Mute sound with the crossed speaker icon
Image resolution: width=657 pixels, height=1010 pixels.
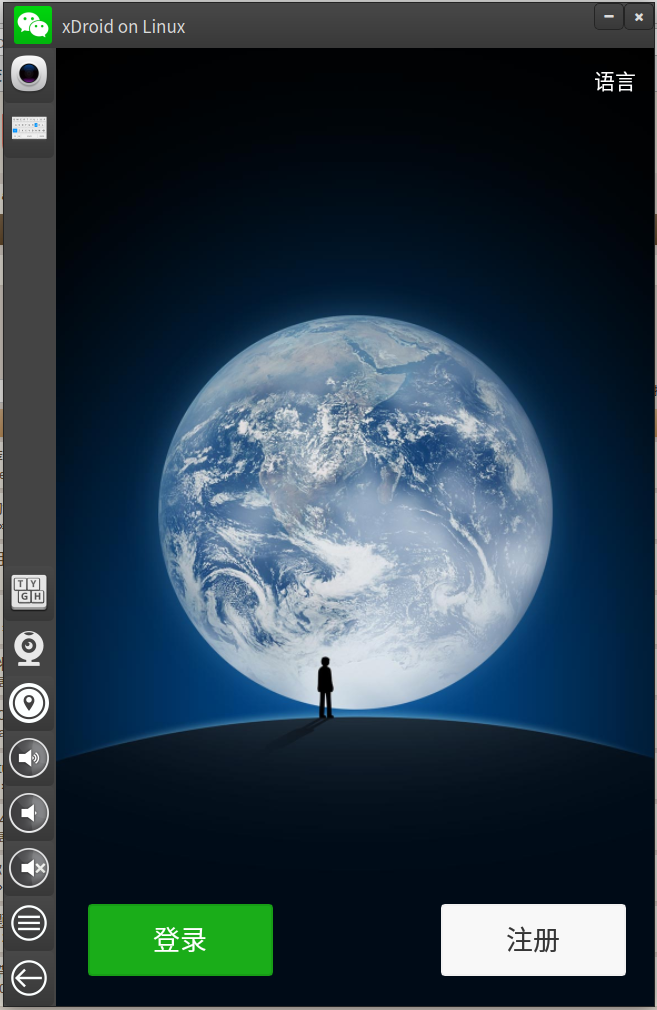click(29, 868)
